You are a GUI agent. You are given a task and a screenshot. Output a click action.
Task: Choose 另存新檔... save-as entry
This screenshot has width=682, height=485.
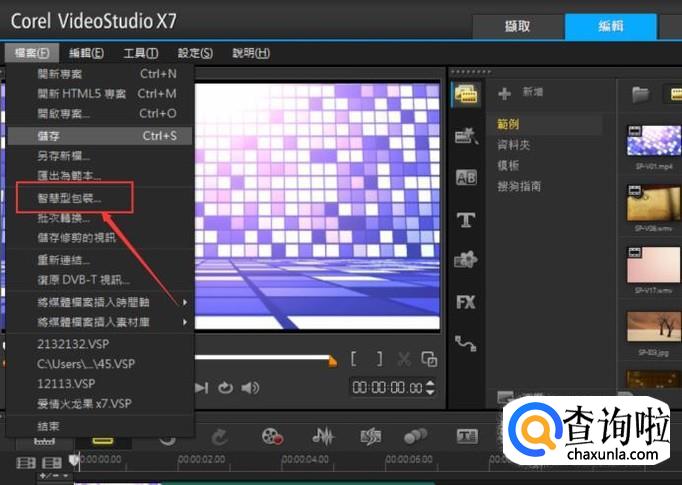(100, 155)
